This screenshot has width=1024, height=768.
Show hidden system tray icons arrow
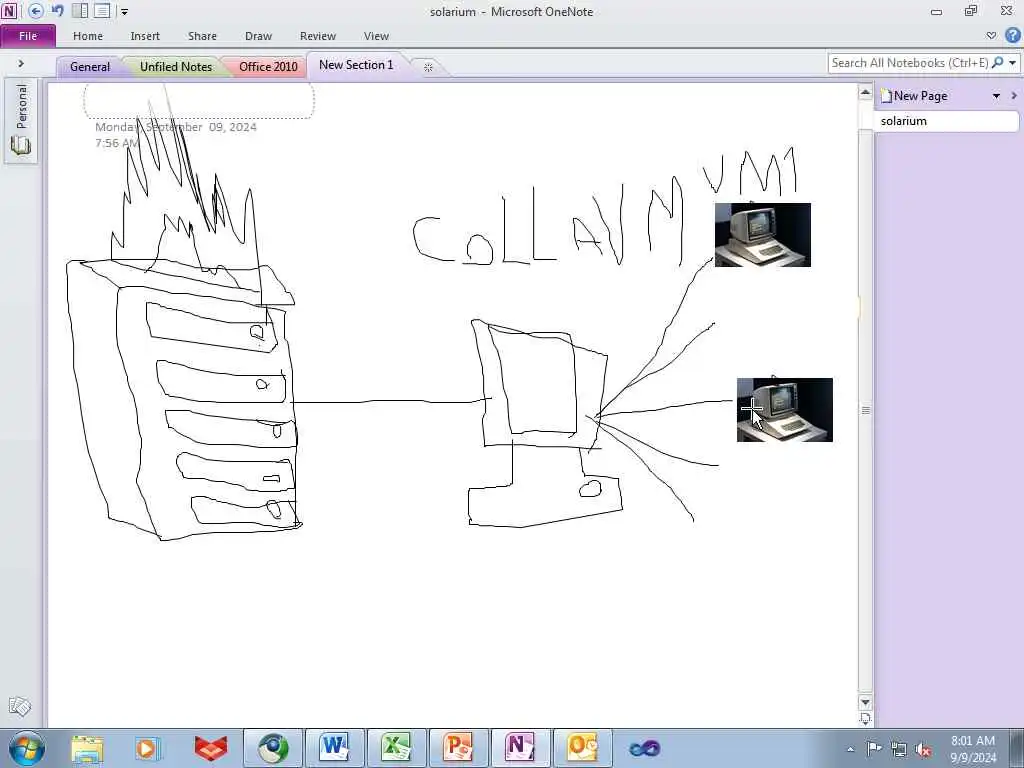point(850,749)
